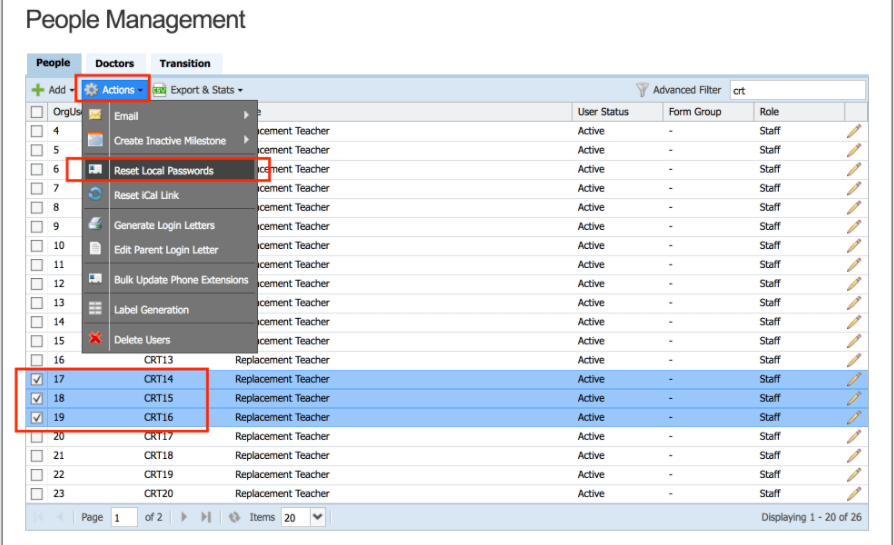Open the Transition tab
The height and width of the screenshot is (545, 894).
[185, 64]
